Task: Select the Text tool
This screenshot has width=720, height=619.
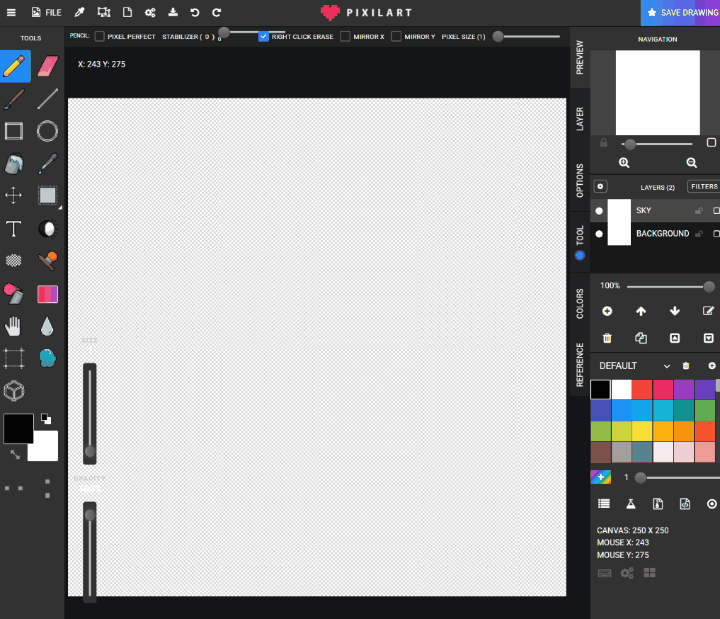Action: tap(14, 228)
